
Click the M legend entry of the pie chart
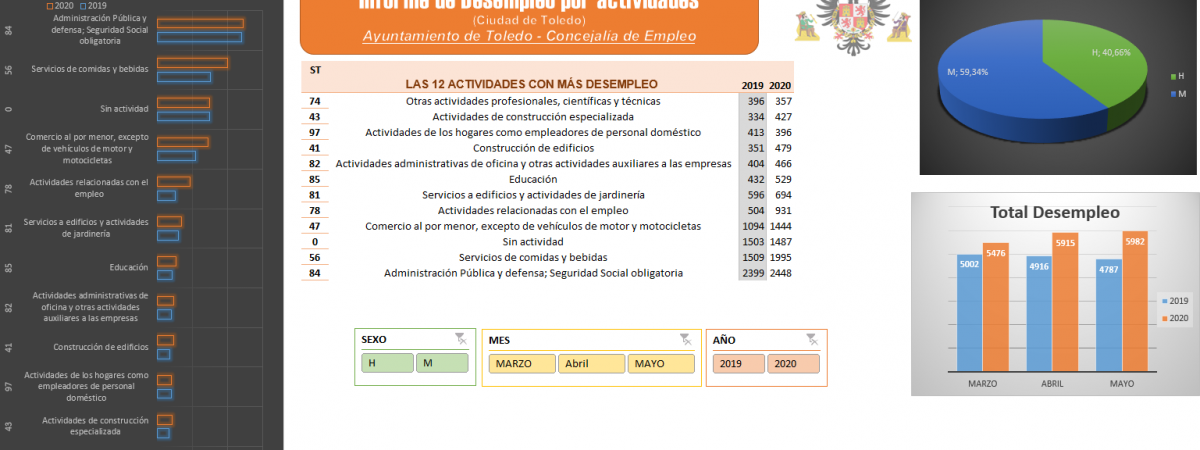point(1177,93)
